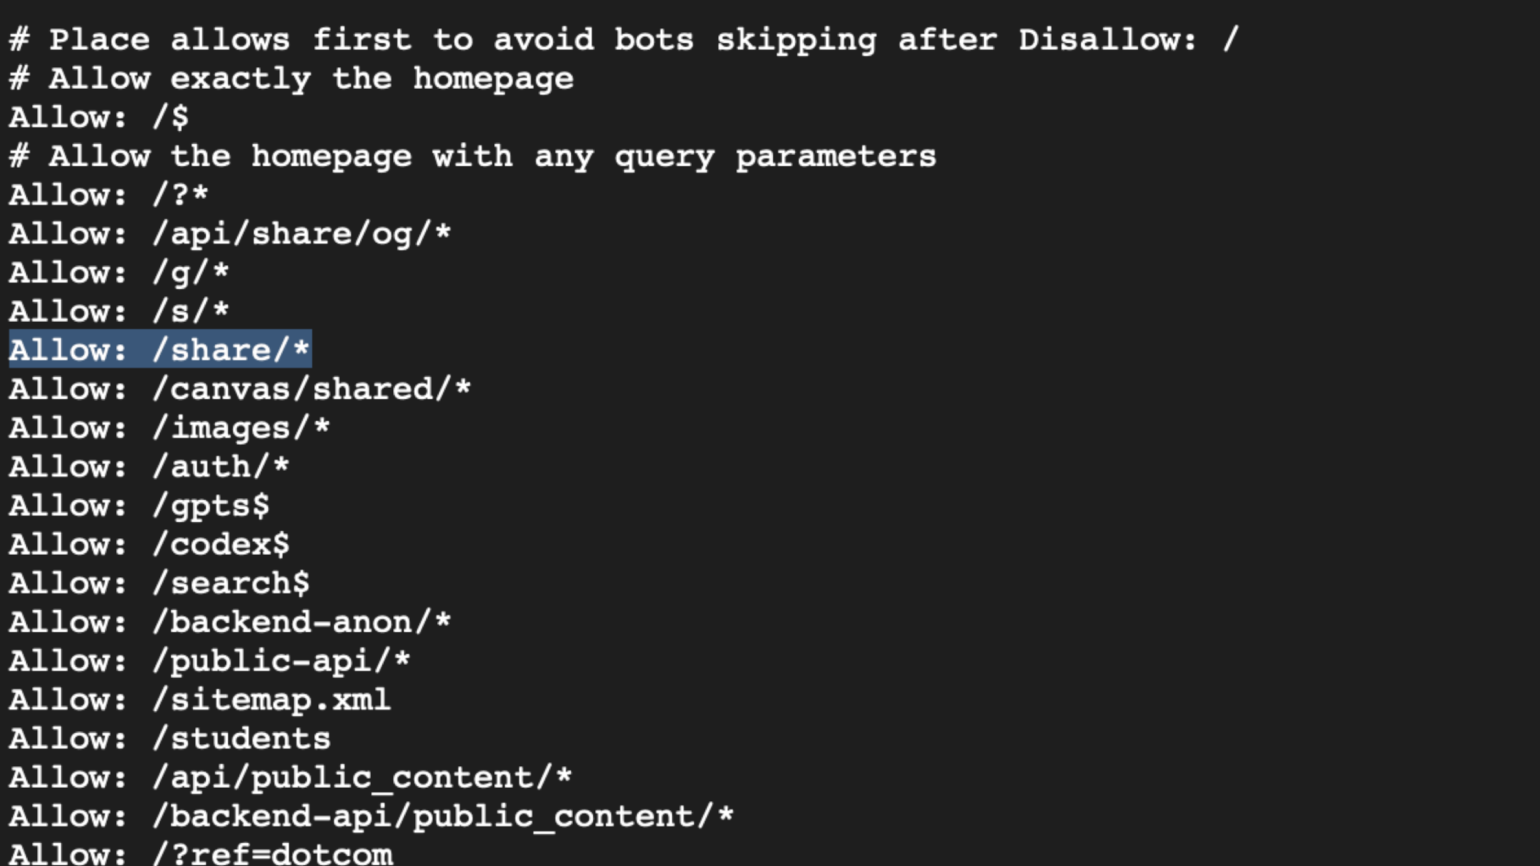1540x866 pixels.
Task: Click the Allow: /?ref=dotcom line
Action: (x=201, y=854)
